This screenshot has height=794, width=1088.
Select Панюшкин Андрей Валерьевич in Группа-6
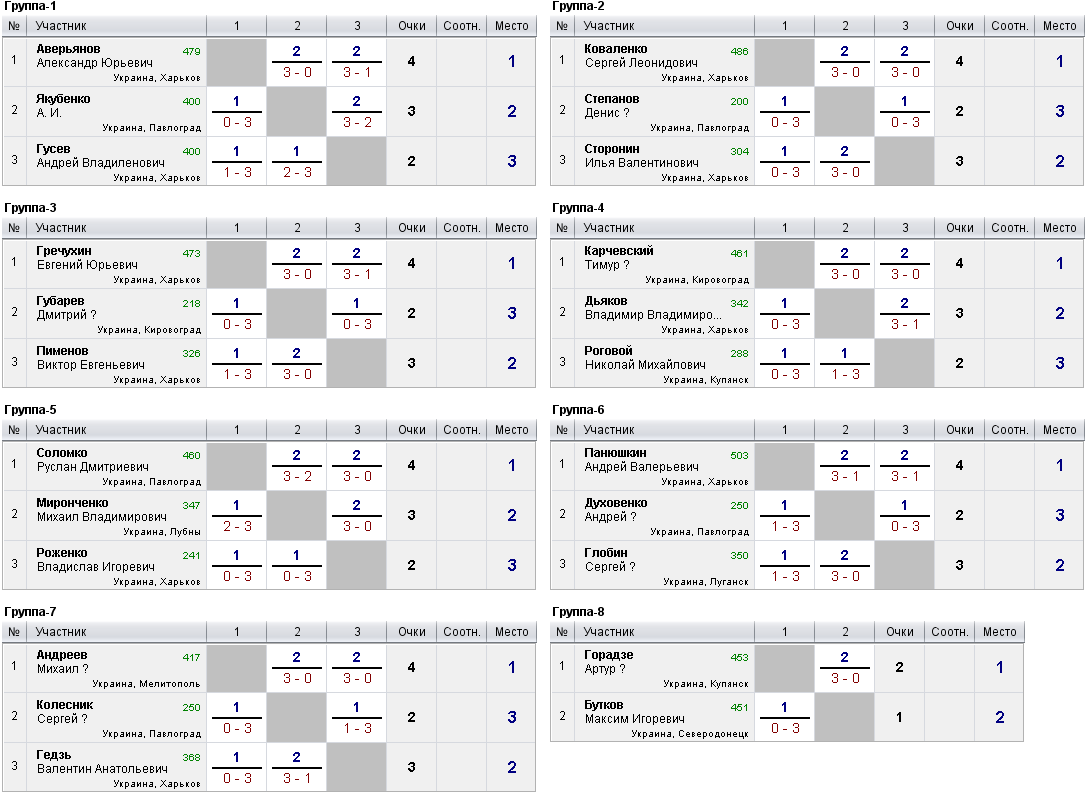tap(641, 460)
